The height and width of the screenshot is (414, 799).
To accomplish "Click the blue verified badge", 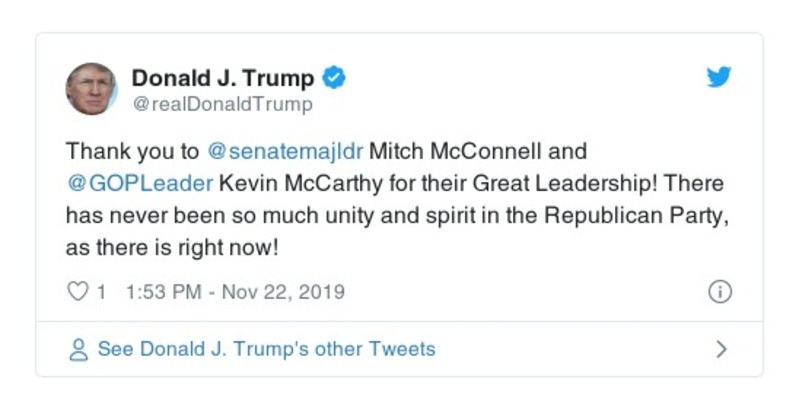I will coord(336,78).
